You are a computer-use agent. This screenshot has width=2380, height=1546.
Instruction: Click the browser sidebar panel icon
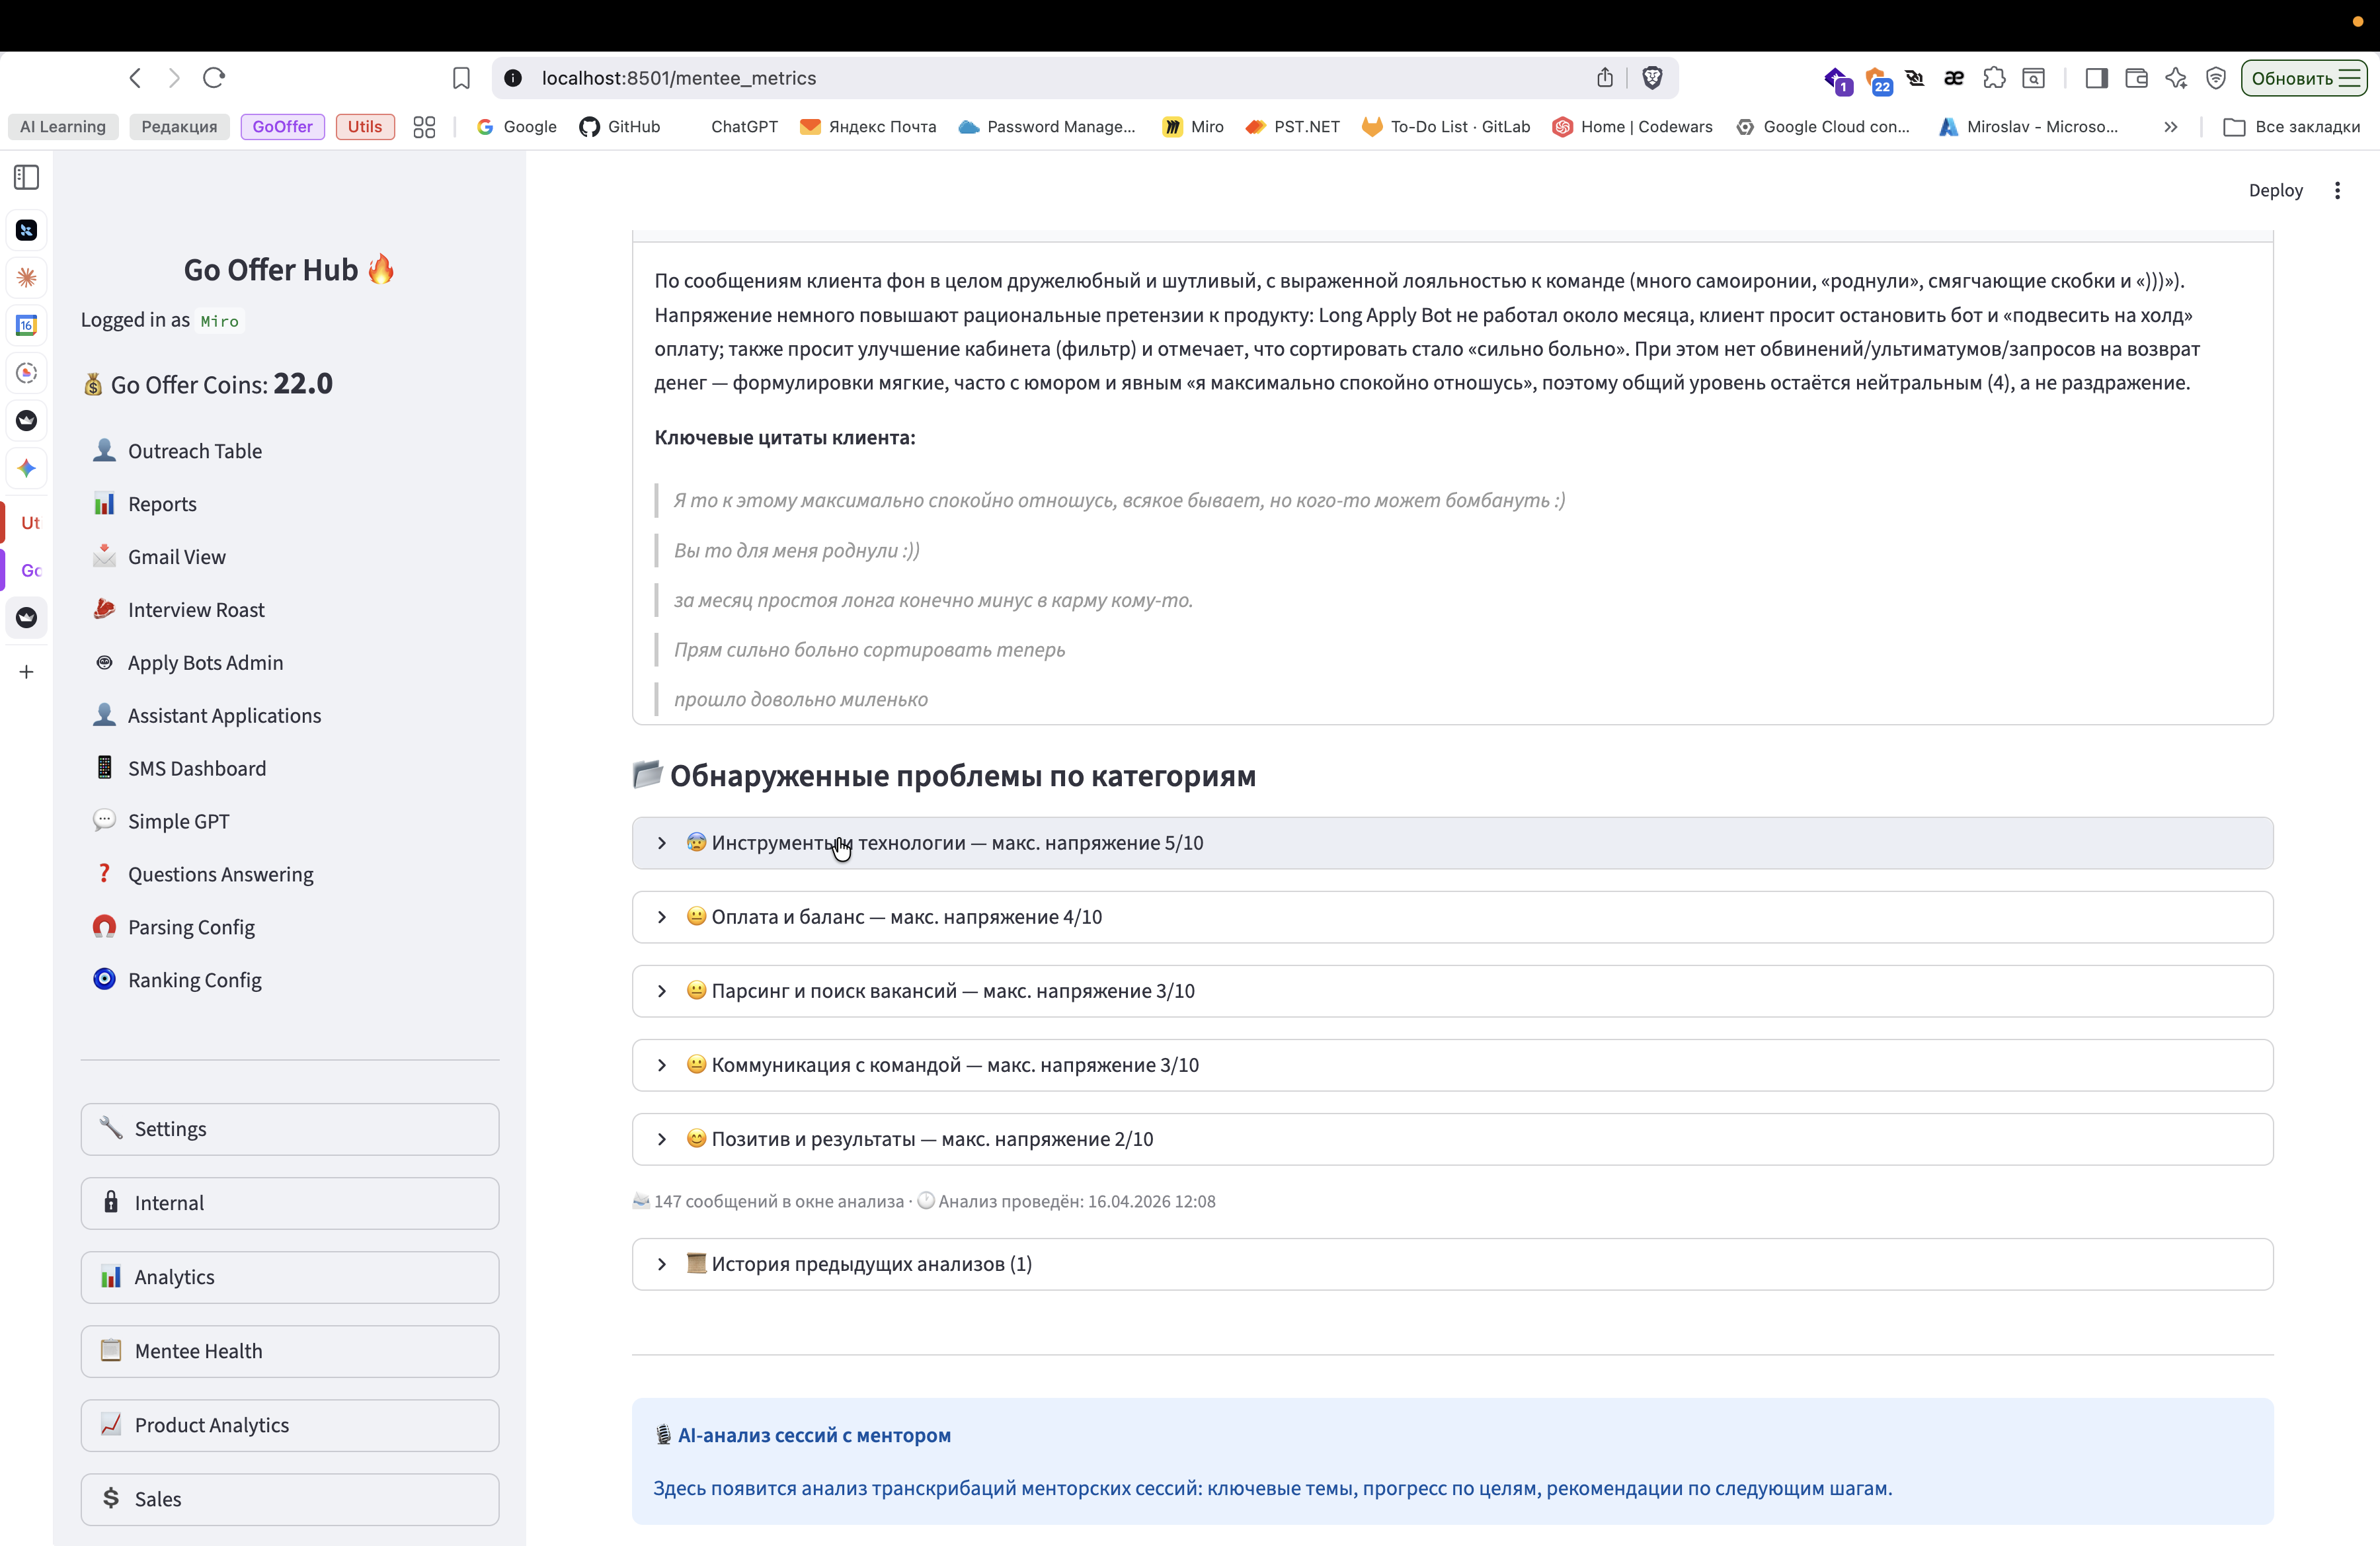pos(2096,78)
